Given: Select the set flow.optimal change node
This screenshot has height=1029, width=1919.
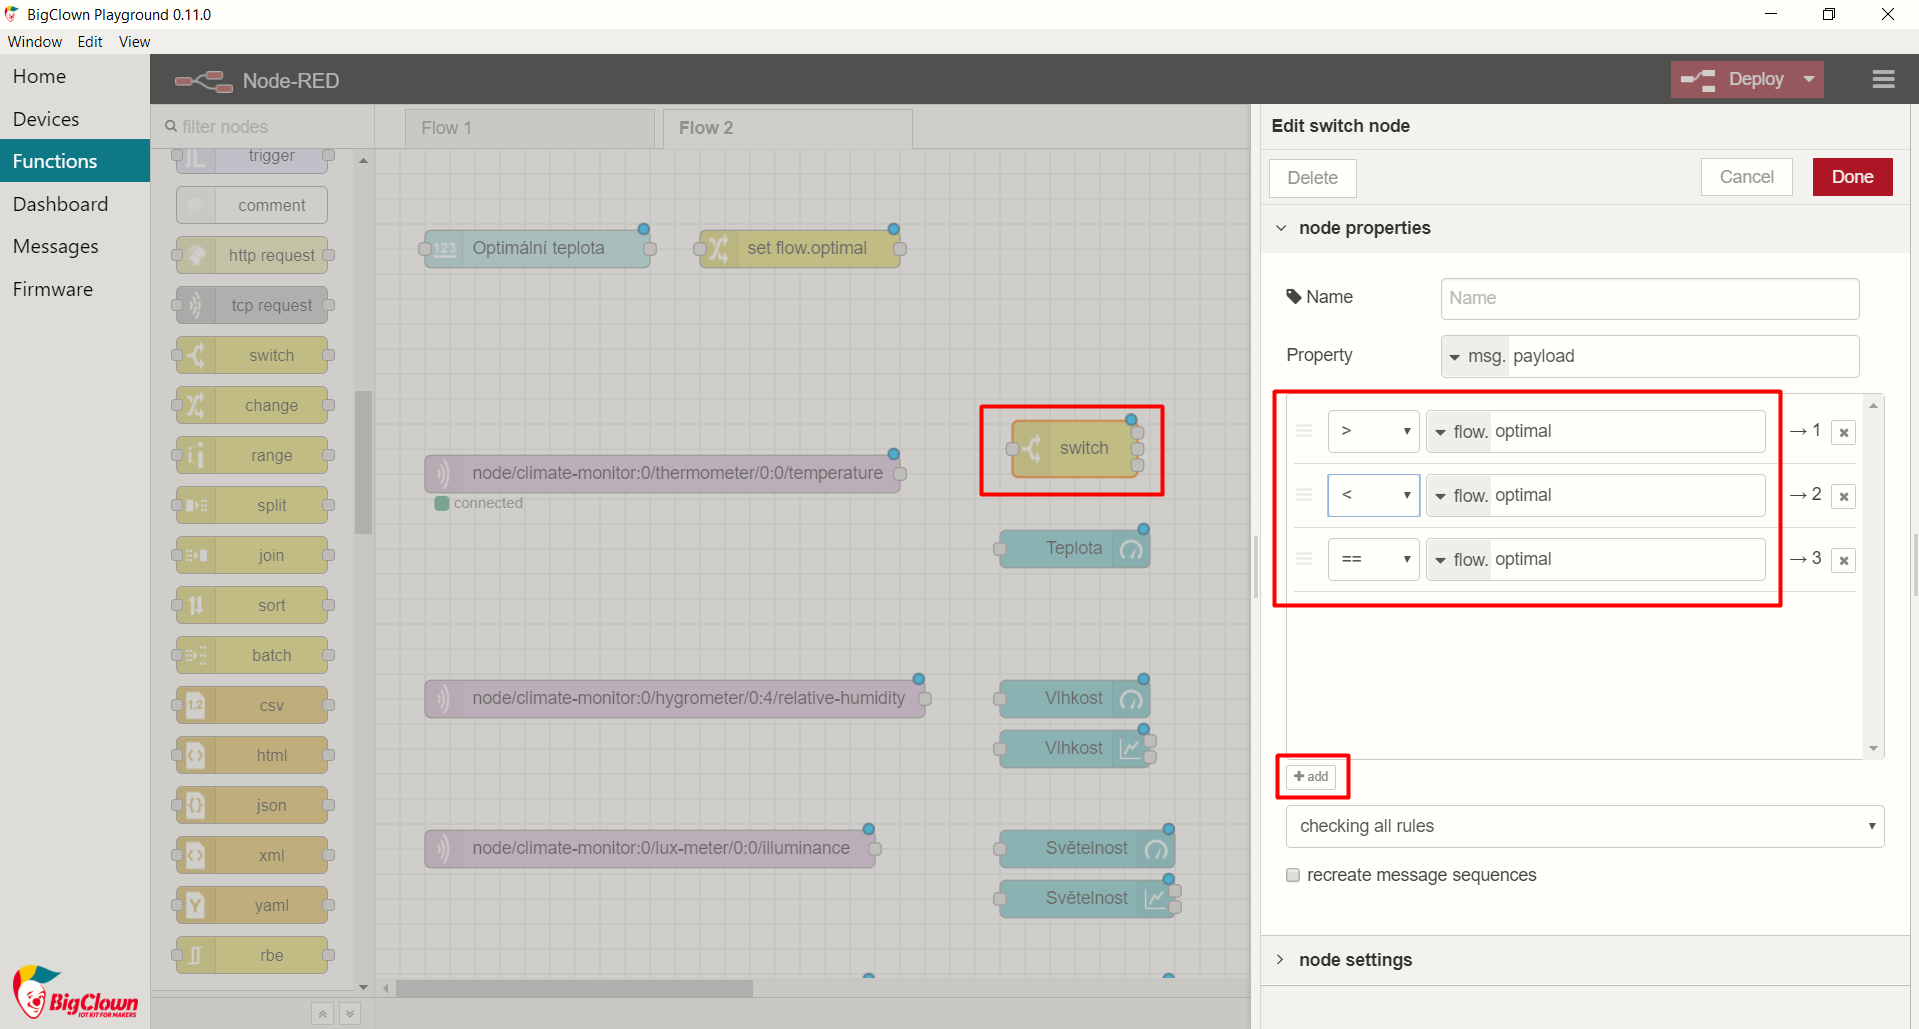Looking at the screenshot, I should (x=800, y=248).
